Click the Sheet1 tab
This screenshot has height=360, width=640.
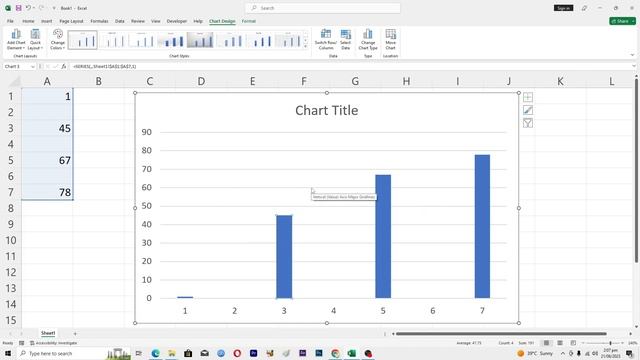click(x=48, y=333)
